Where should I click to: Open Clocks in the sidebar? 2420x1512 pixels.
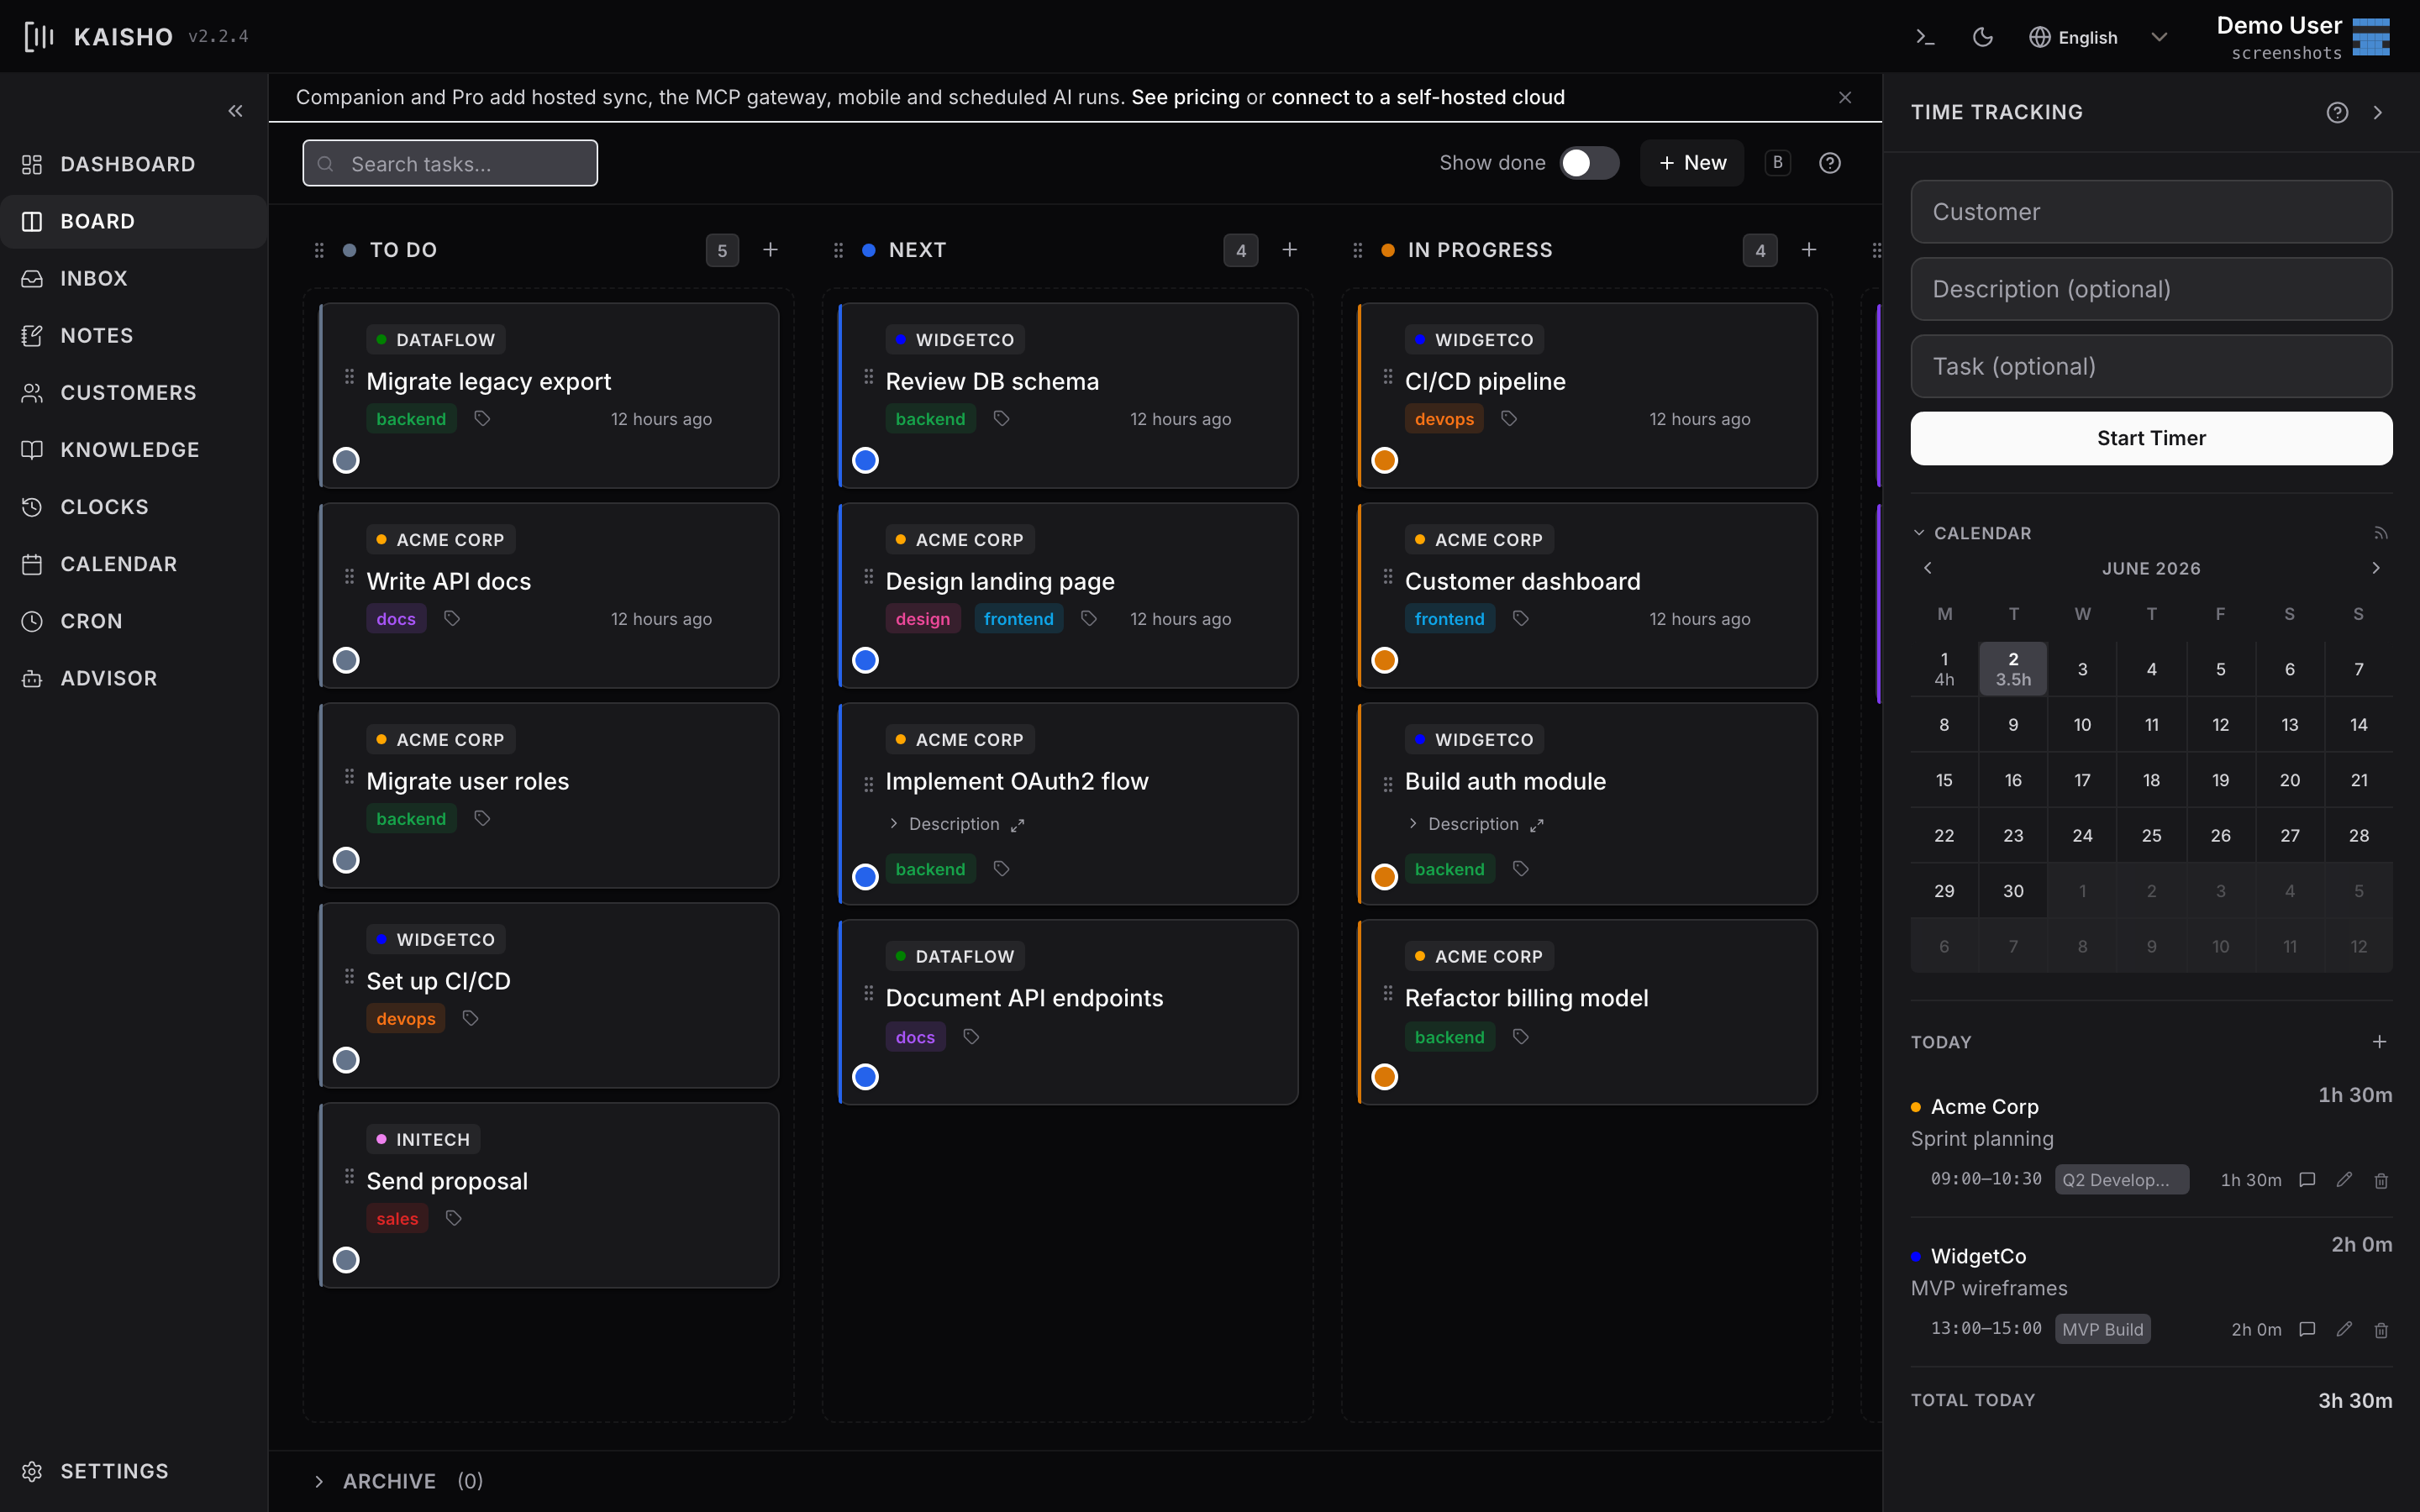pyautogui.click(x=134, y=507)
